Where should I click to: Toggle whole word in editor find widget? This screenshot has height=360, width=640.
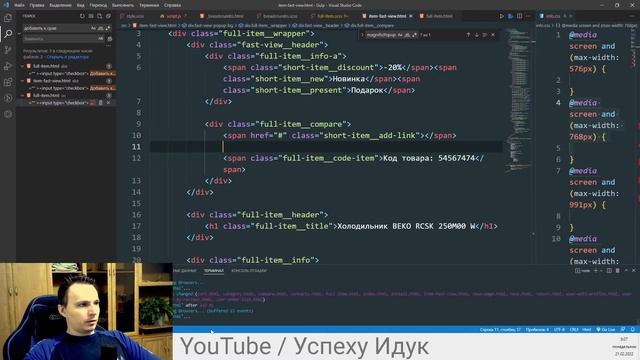click(407, 35)
